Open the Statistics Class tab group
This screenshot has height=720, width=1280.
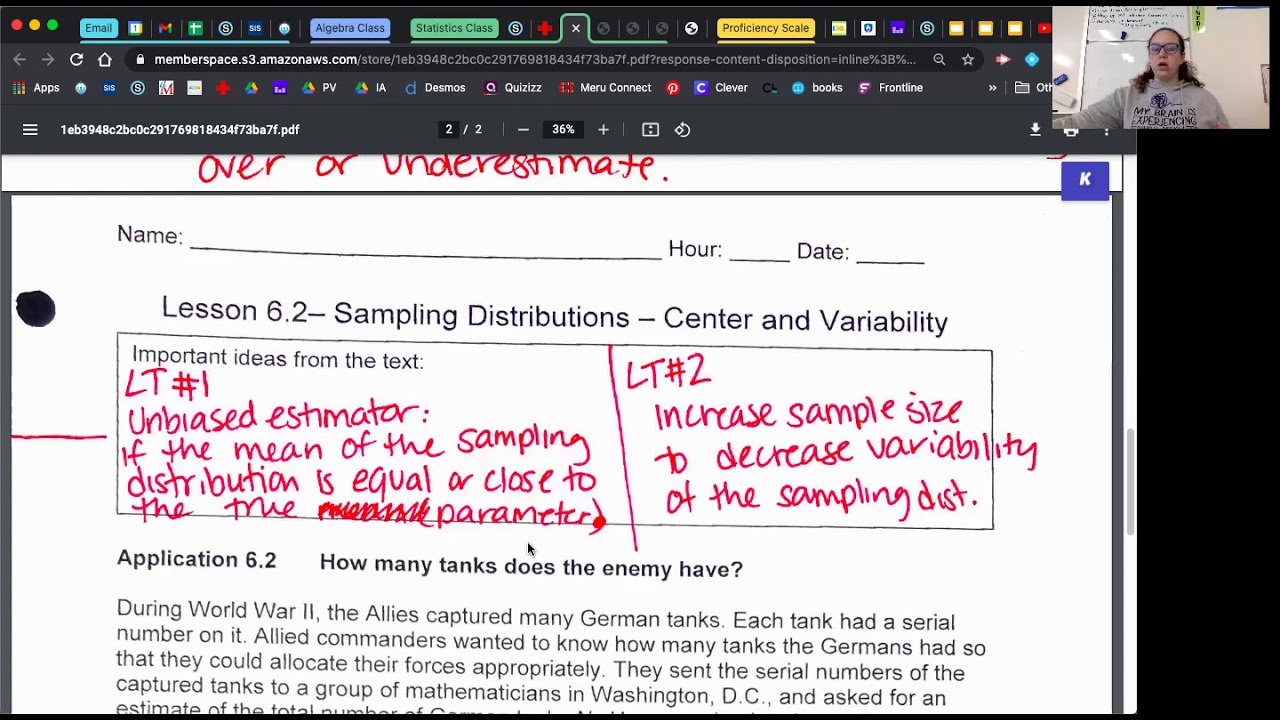454,28
